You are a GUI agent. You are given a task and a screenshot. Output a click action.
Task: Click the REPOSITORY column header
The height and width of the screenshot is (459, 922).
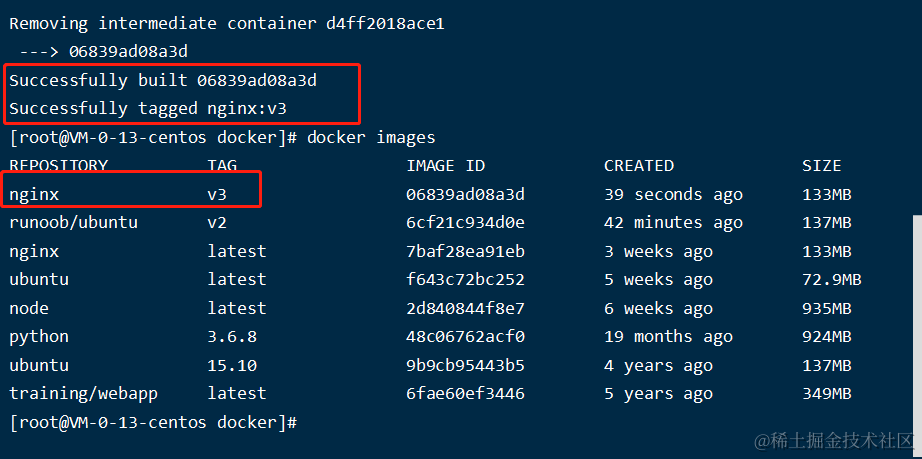58,165
